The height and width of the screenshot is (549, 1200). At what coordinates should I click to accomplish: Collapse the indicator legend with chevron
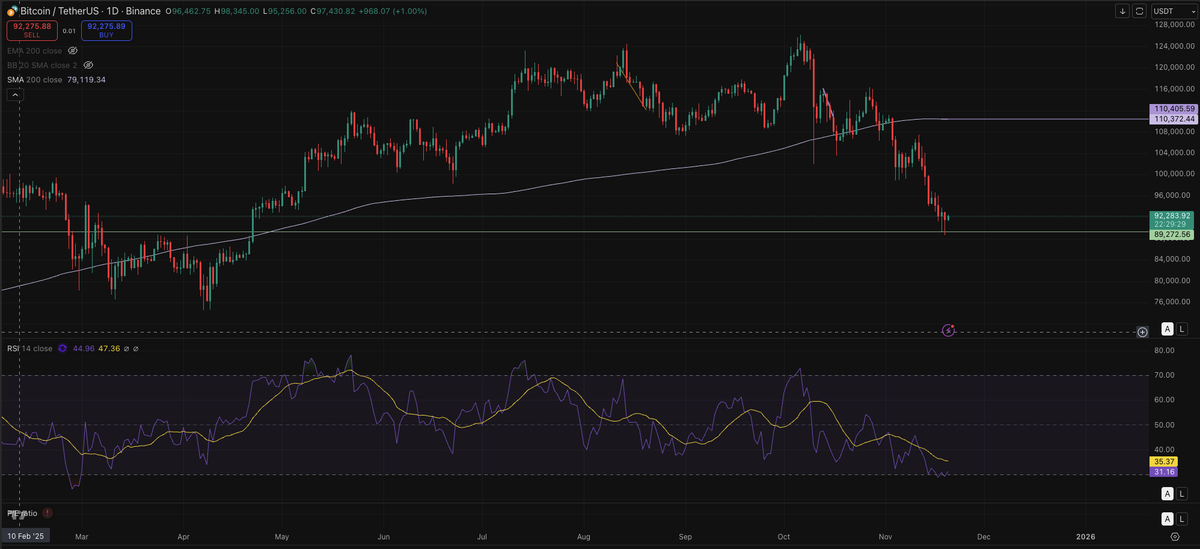16,95
